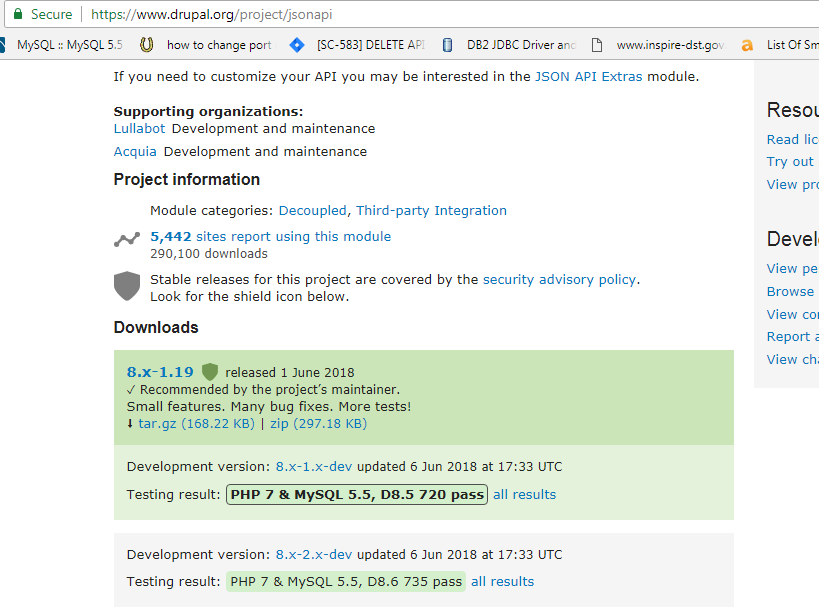This screenshot has width=819, height=615.
Task: Download the zip (297.18 KB) file
Action: [319, 423]
